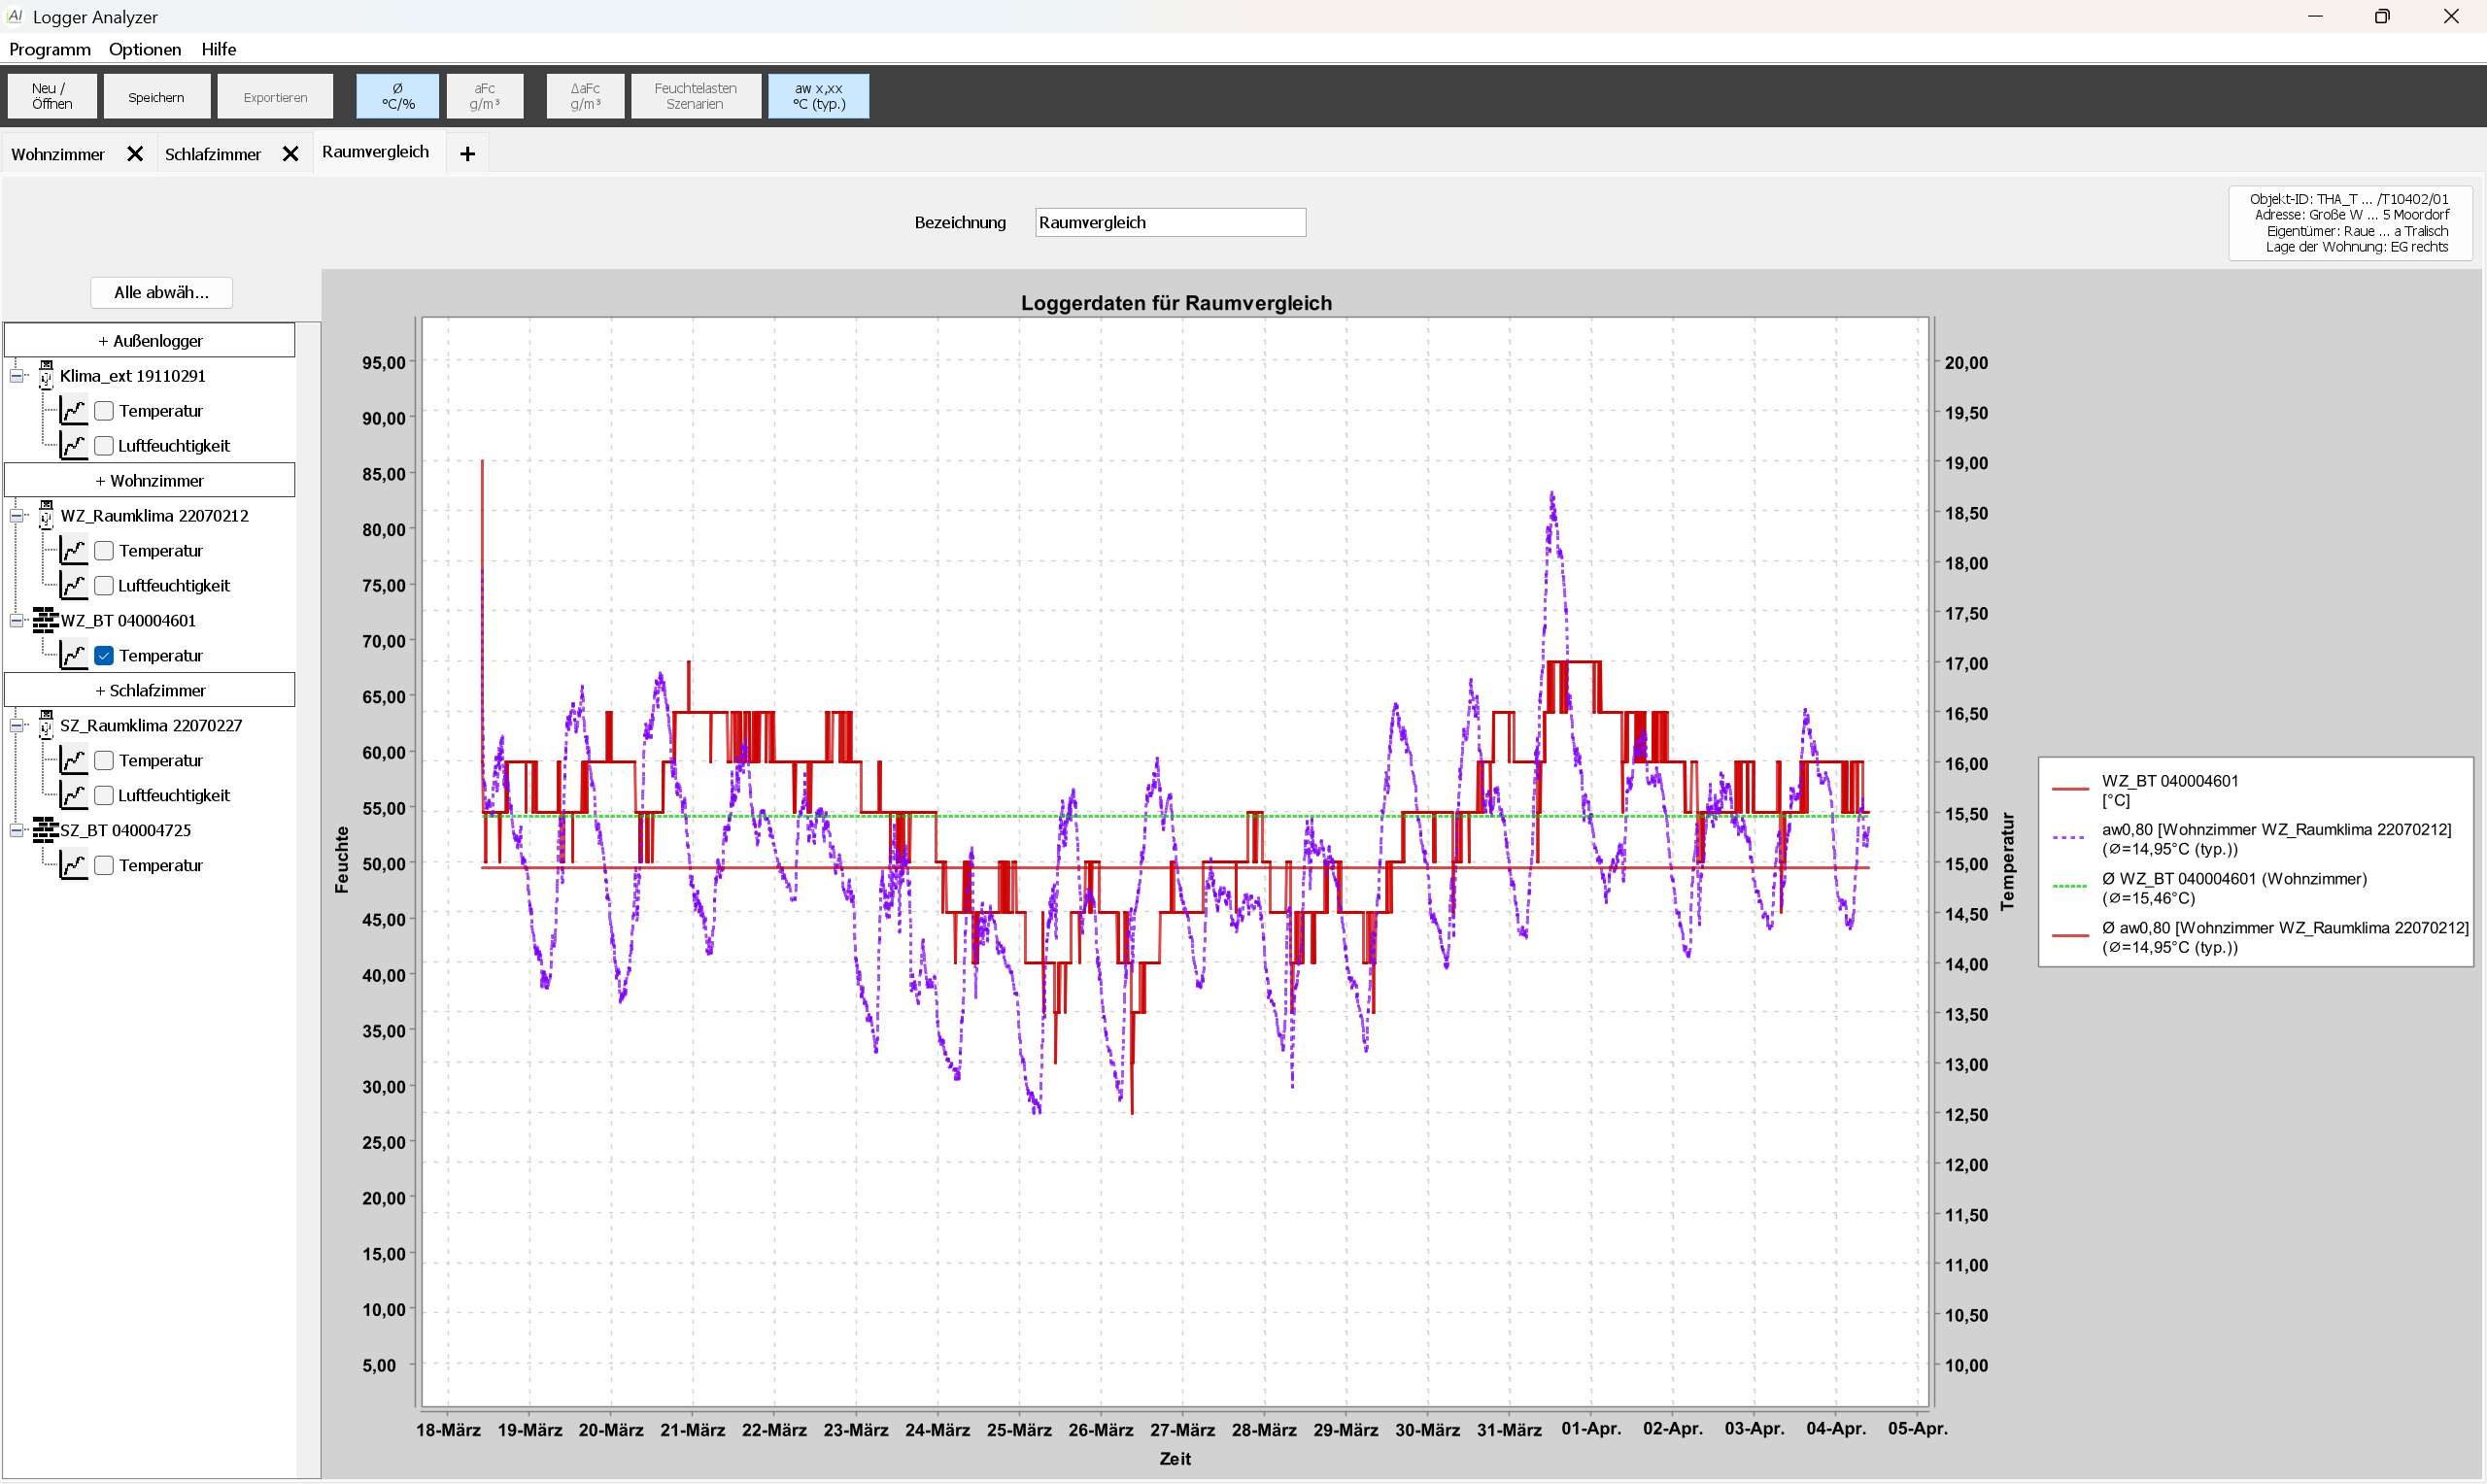This screenshot has width=2487, height=1484.
Task: Add a new tab with plus icon
Action: (x=467, y=154)
